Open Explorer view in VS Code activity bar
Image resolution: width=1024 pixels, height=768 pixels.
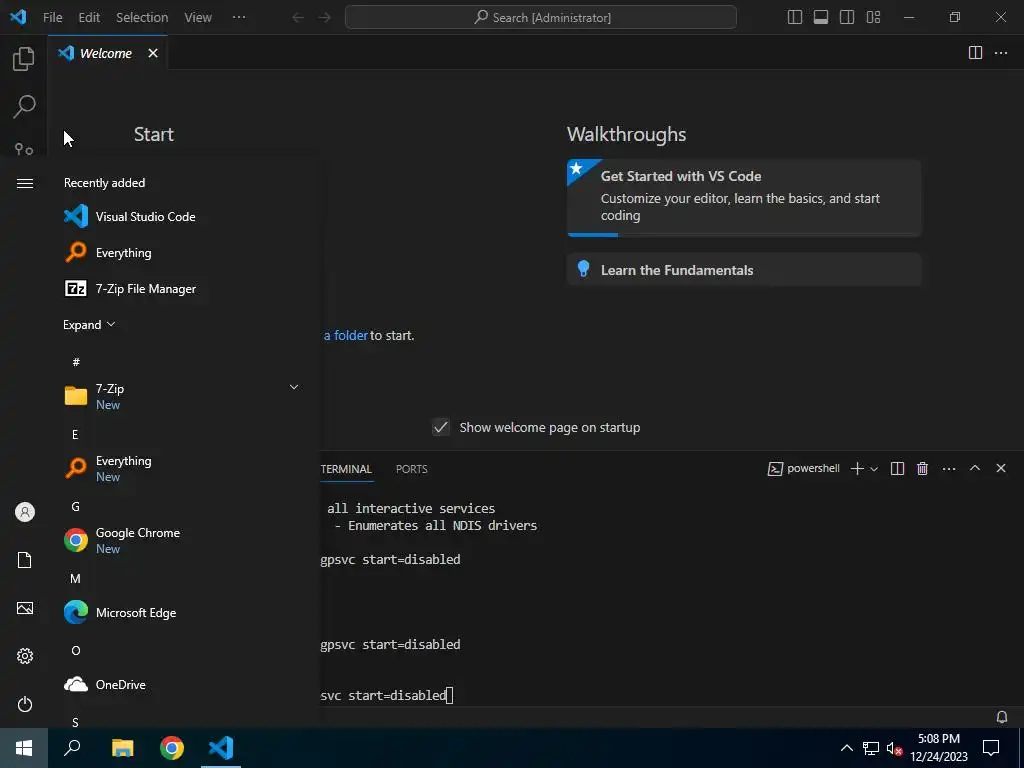tap(24, 59)
